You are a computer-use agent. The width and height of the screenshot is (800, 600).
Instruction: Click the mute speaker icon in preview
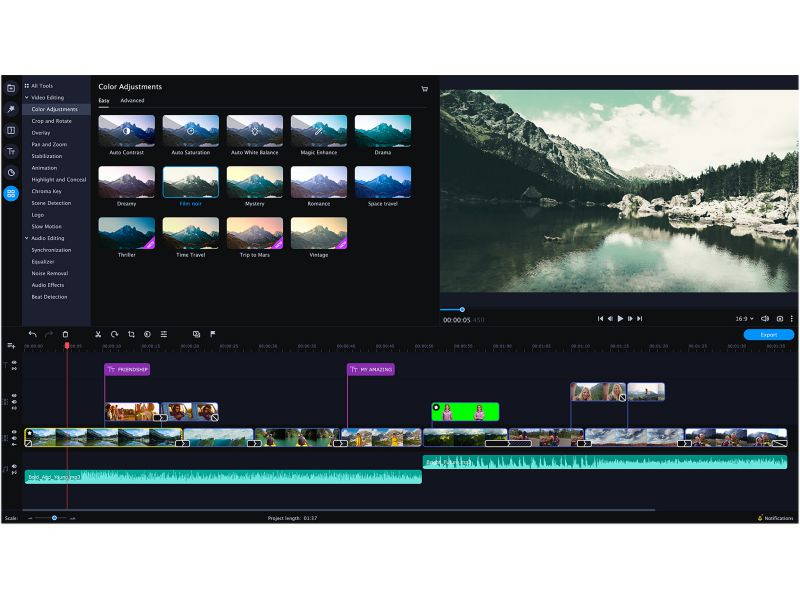tap(765, 318)
